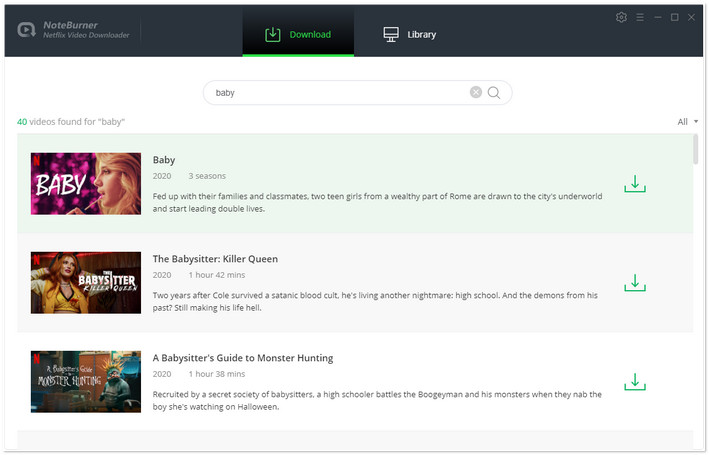This screenshot has height=455, width=709.
Task: Maximize the NoteBurner window
Action: click(675, 17)
